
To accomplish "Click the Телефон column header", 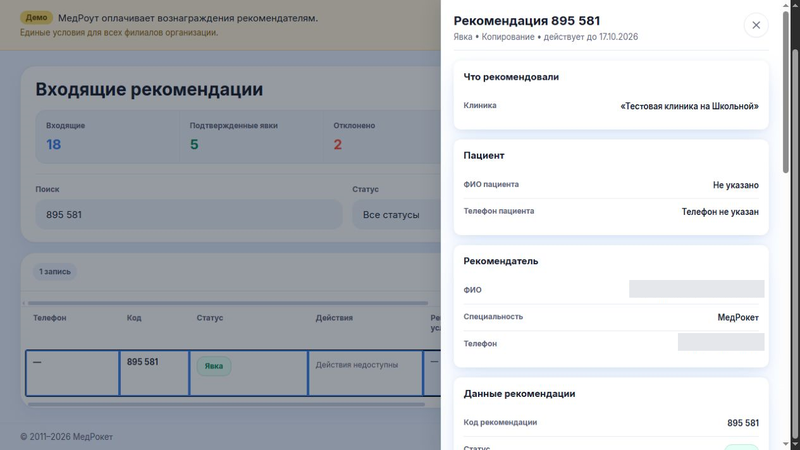I will [49, 317].
